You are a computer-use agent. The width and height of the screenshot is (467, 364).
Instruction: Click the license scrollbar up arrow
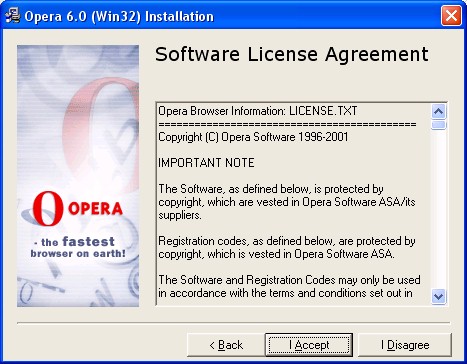click(438, 111)
